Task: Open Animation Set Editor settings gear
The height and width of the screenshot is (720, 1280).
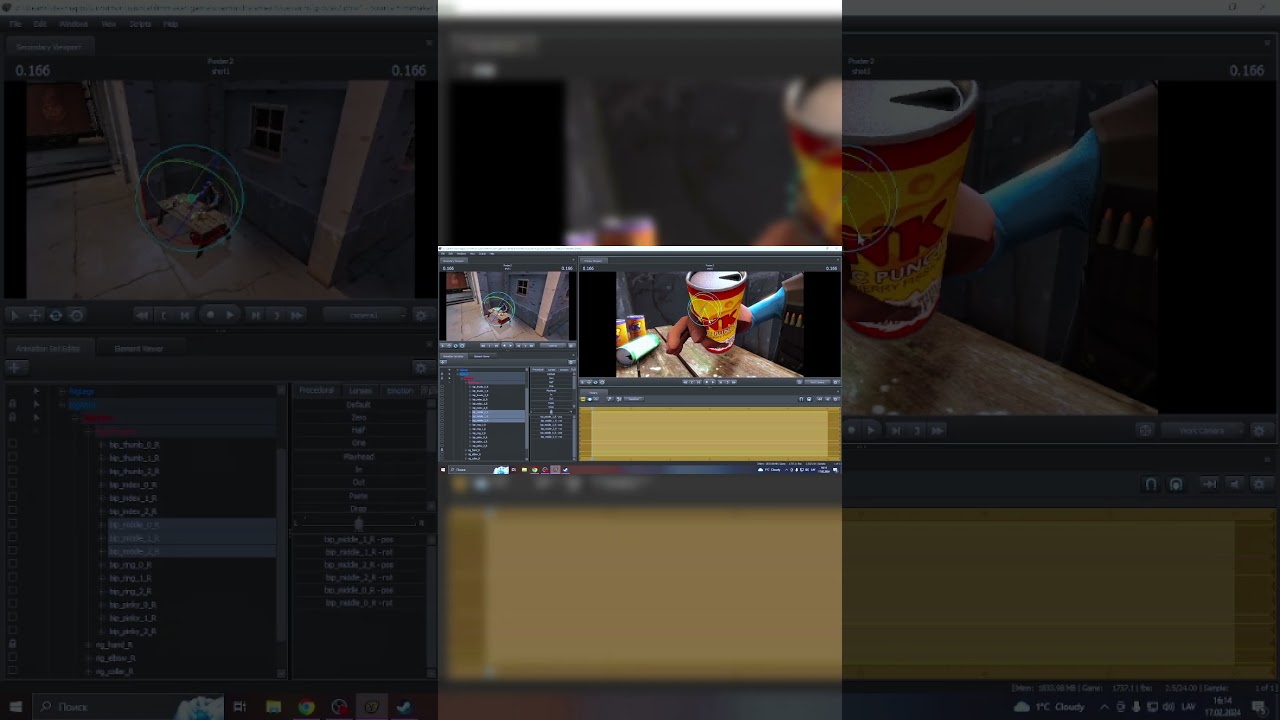Action: 421,368
